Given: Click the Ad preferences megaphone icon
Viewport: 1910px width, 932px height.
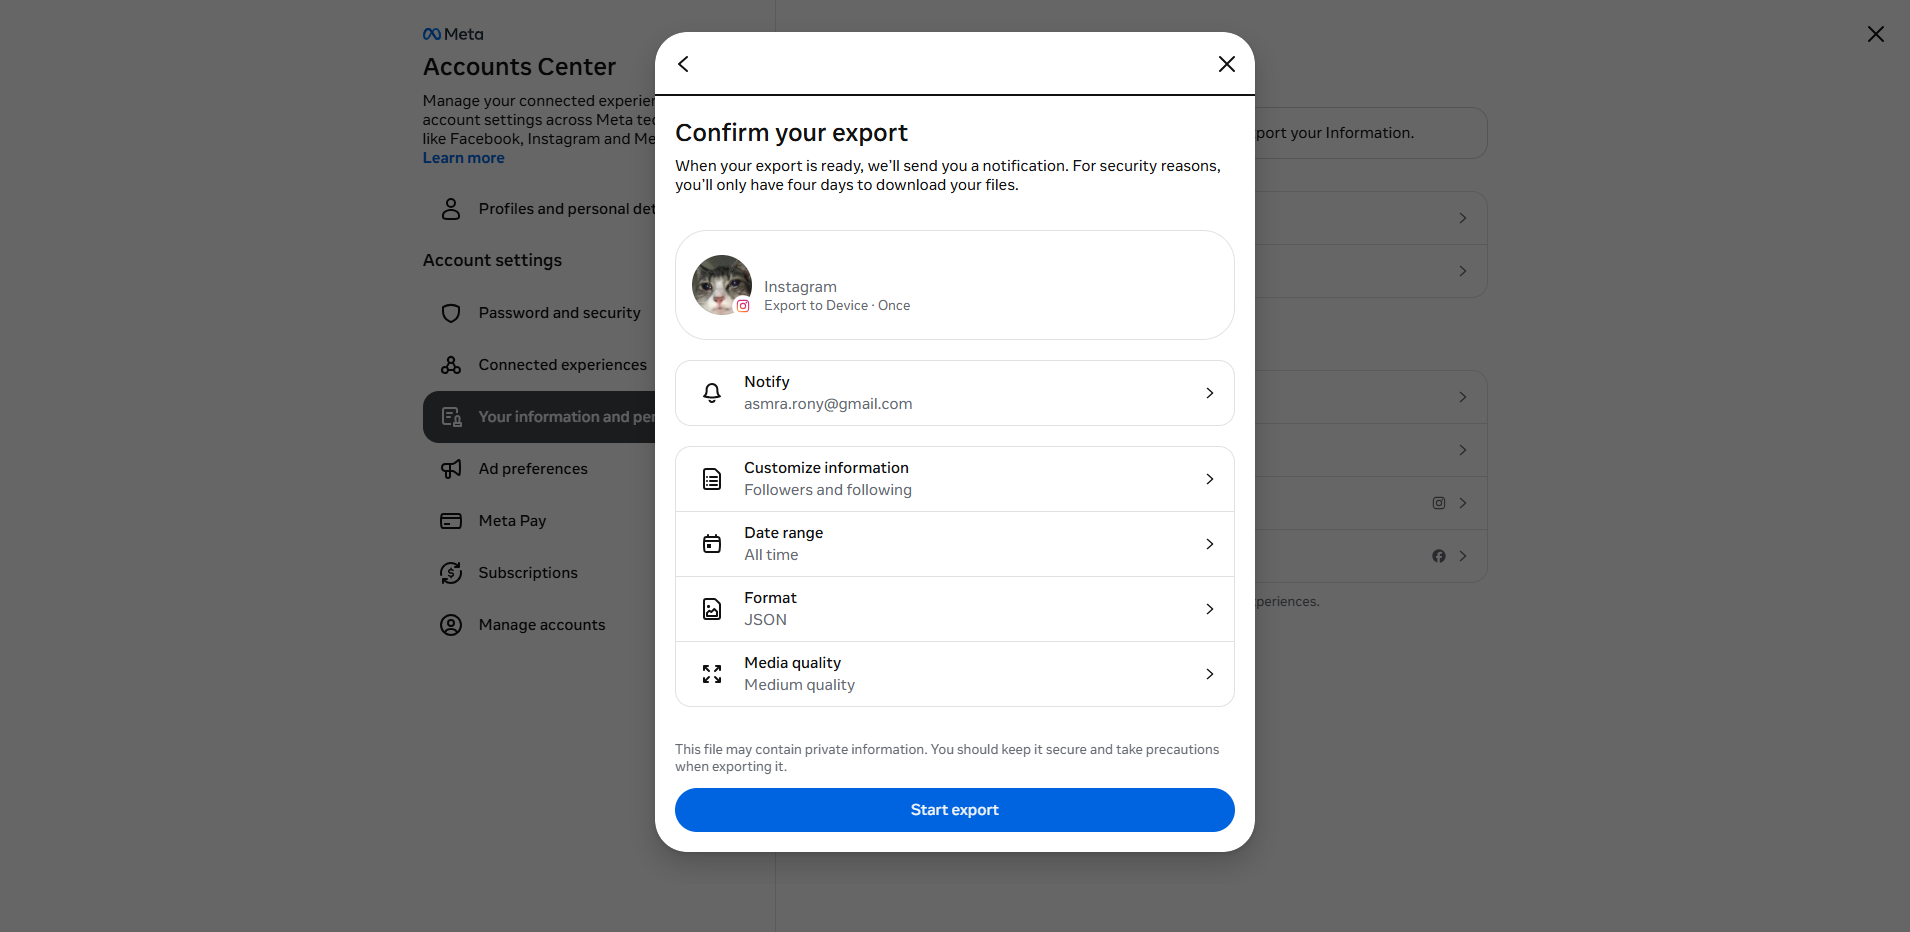Looking at the screenshot, I should point(451,469).
